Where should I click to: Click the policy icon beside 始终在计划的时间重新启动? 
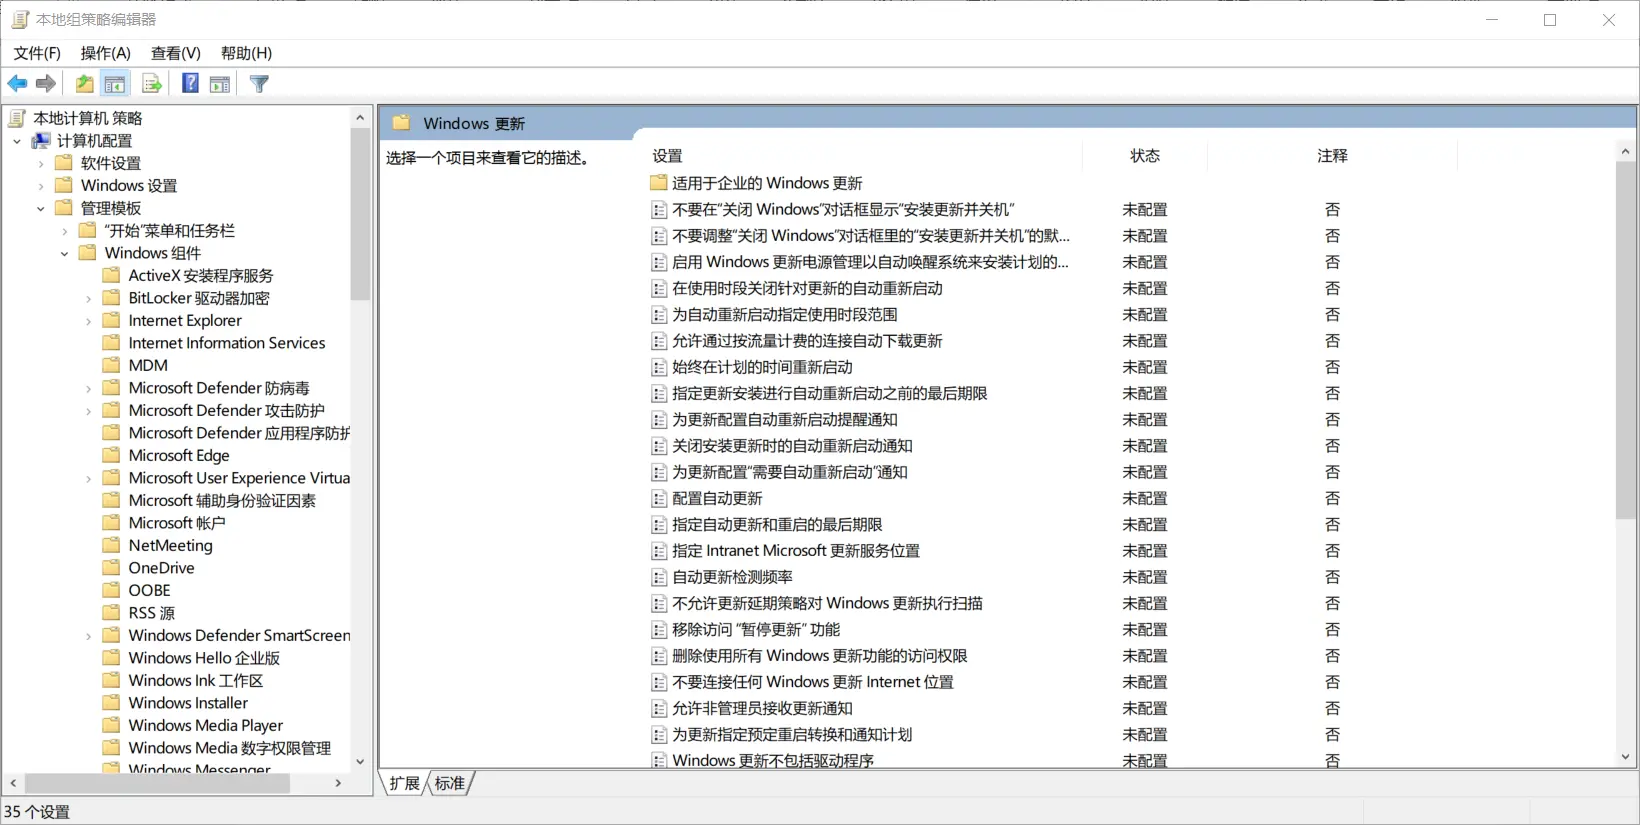tap(659, 368)
